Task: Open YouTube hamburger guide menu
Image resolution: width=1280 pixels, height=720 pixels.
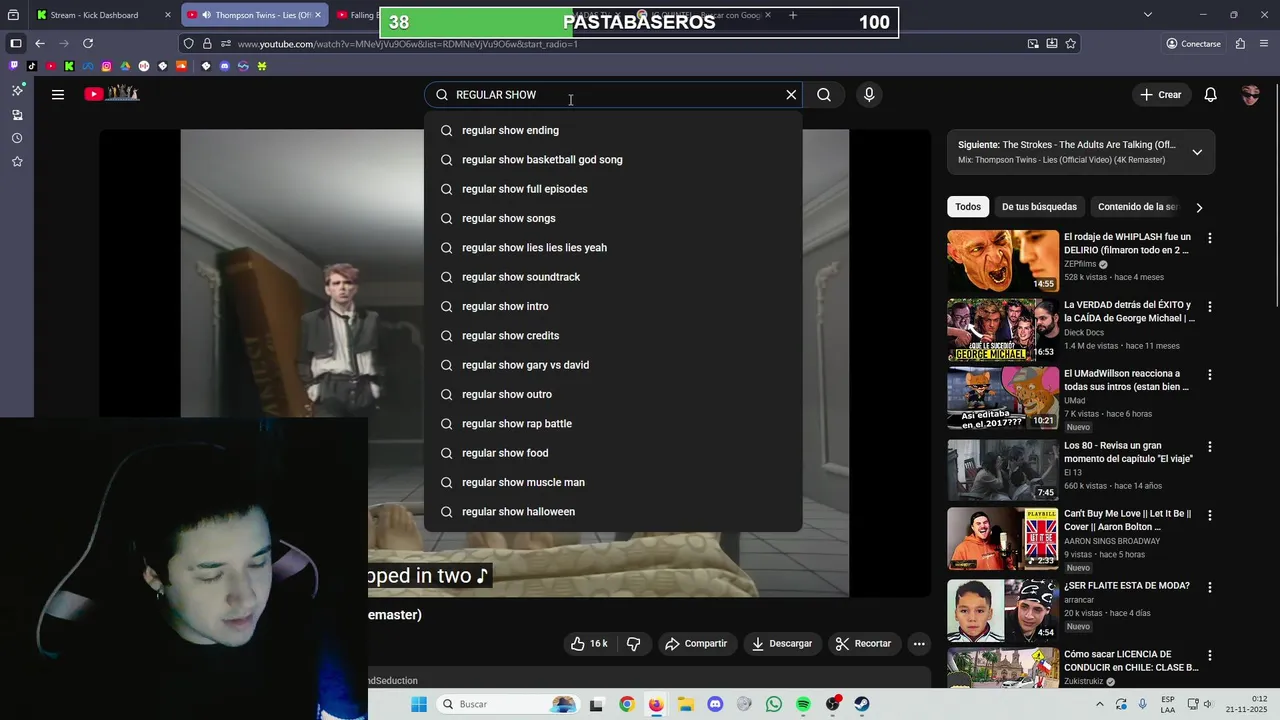Action: [58, 94]
